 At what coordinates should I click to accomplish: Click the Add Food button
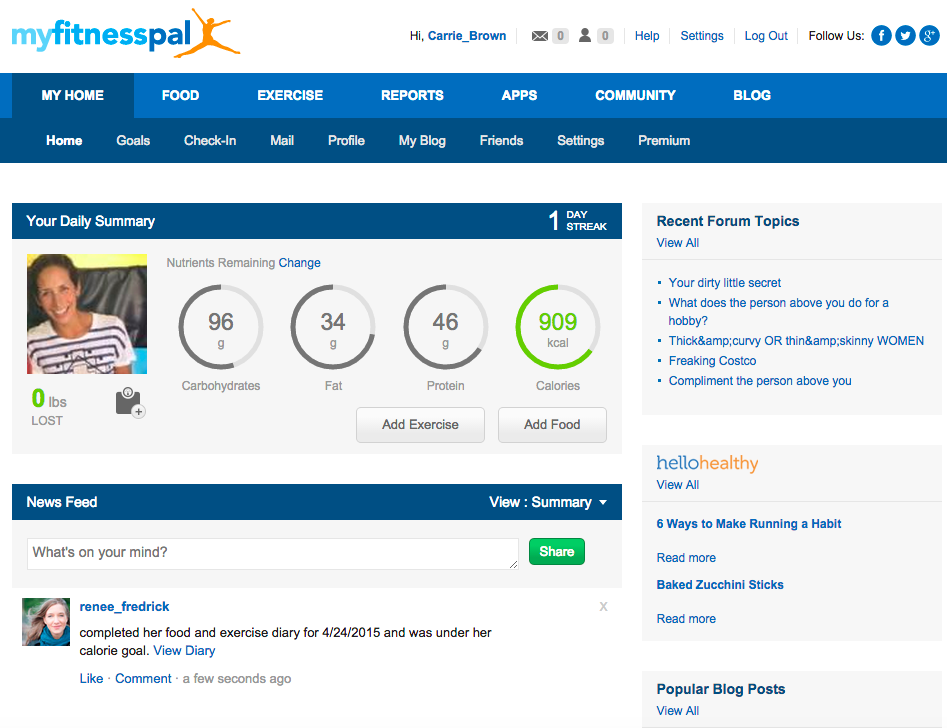pos(552,425)
